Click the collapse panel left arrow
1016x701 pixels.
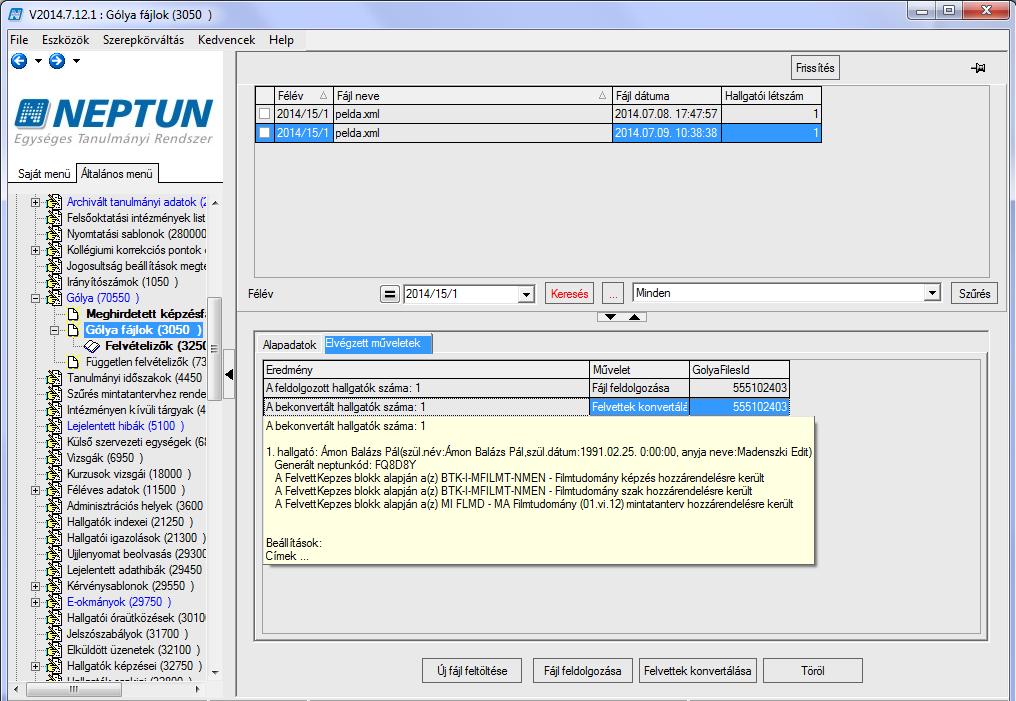coord(229,374)
